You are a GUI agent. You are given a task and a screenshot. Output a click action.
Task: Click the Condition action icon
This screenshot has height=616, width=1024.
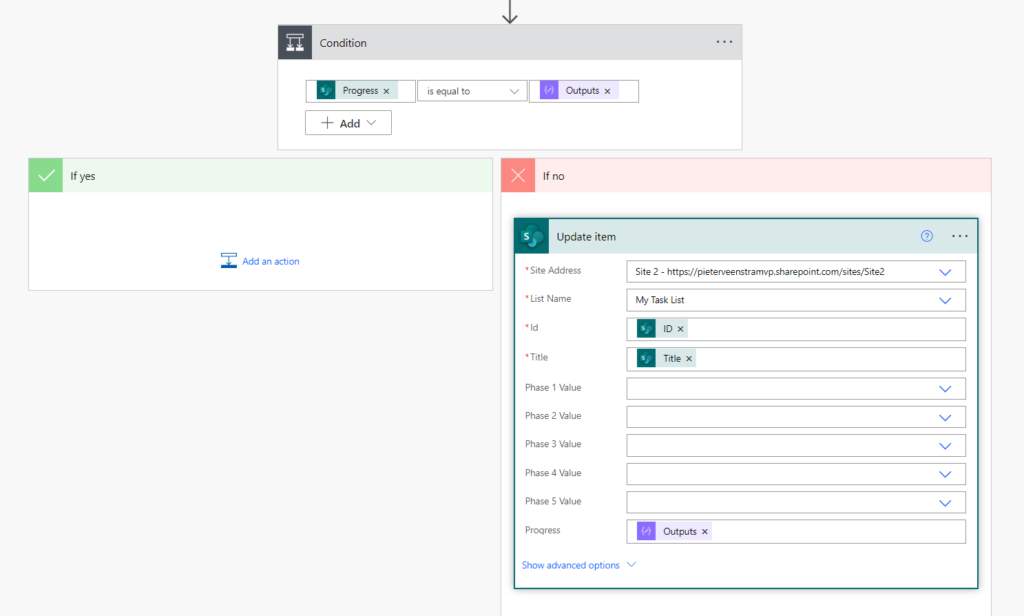(x=295, y=42)
